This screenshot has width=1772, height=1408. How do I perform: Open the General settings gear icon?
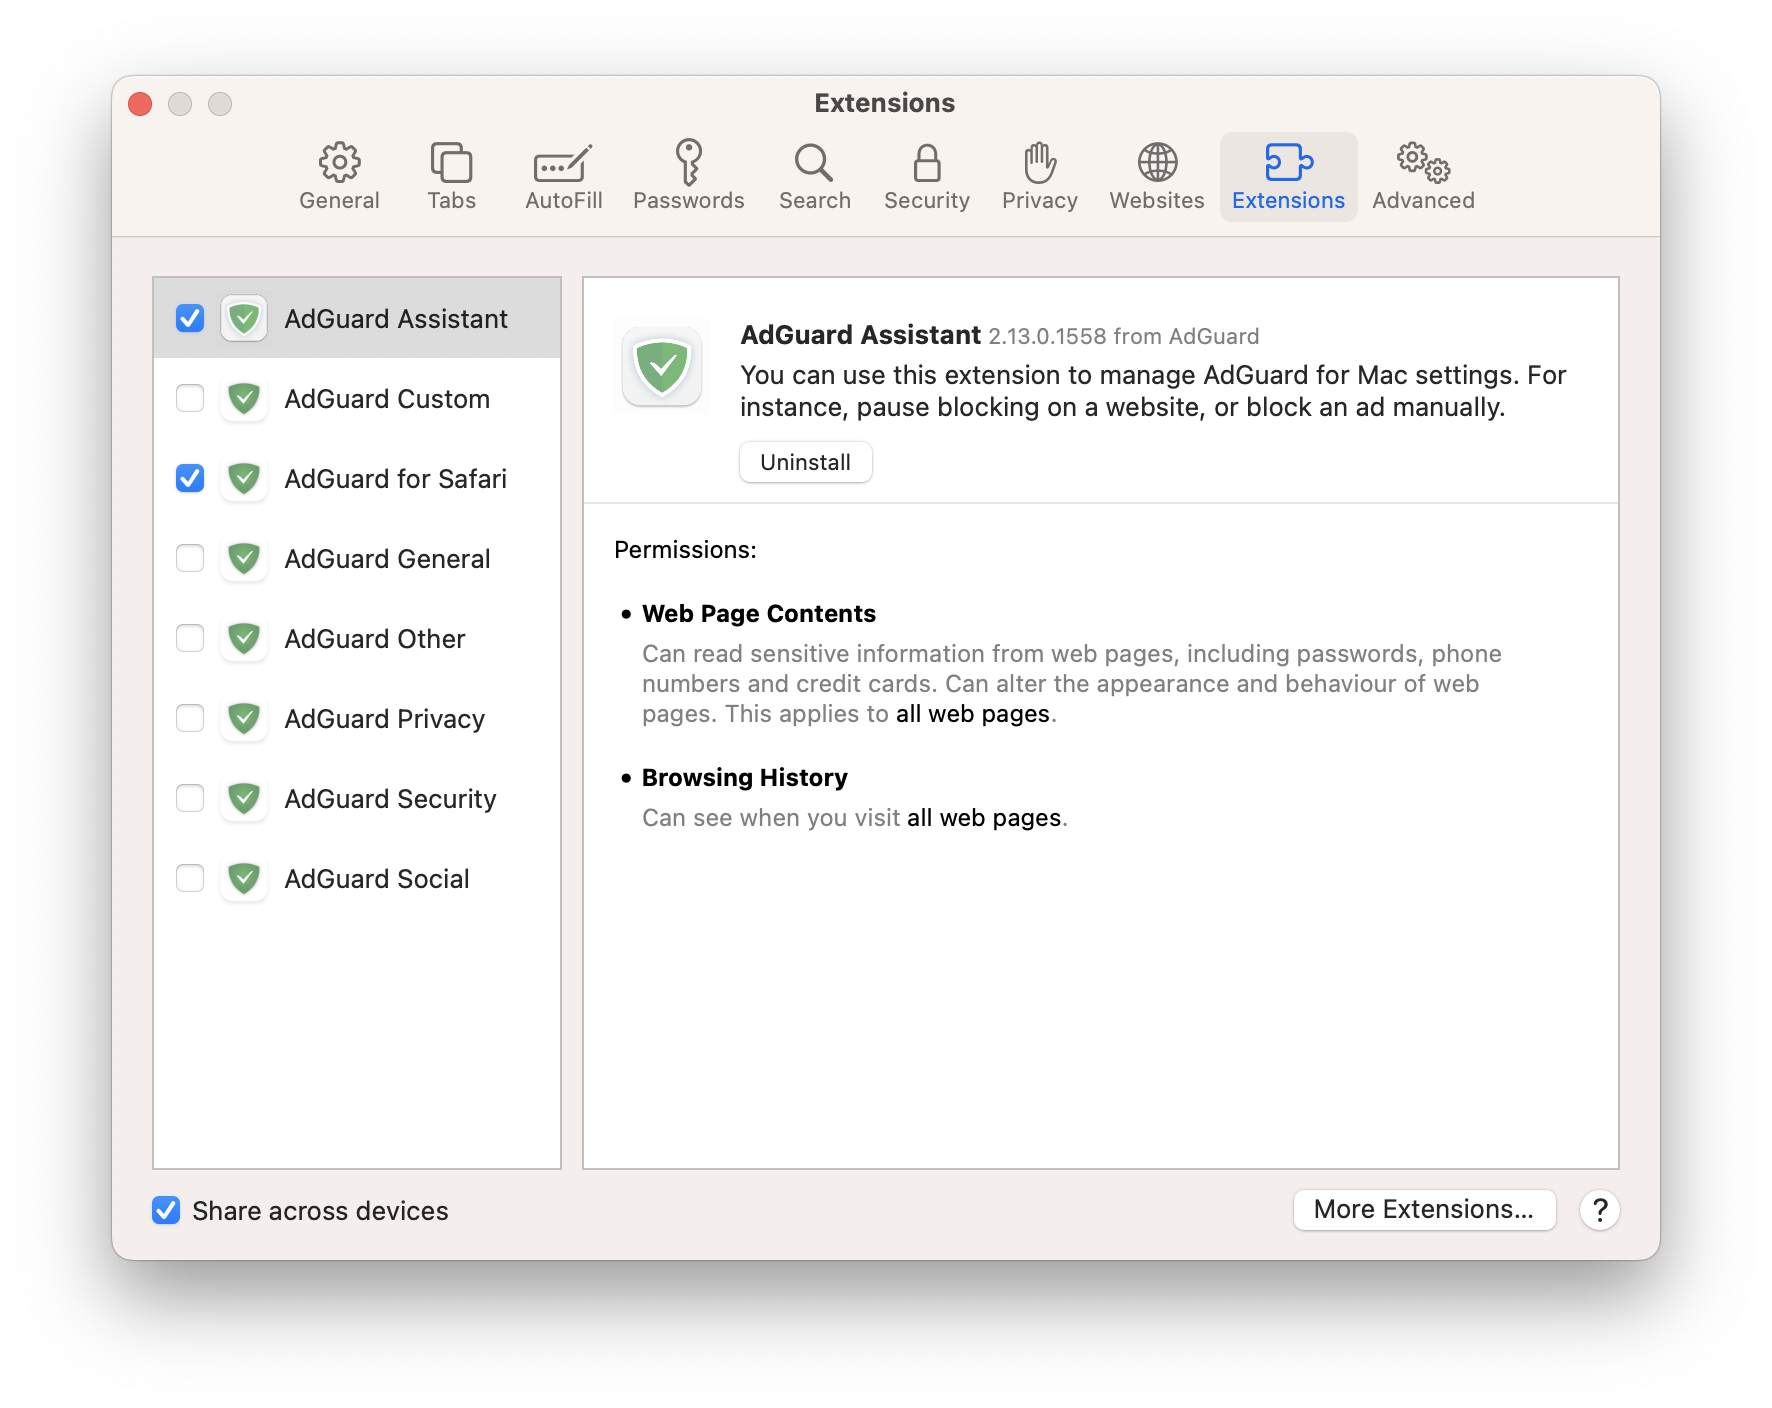[x=339, y=162]
